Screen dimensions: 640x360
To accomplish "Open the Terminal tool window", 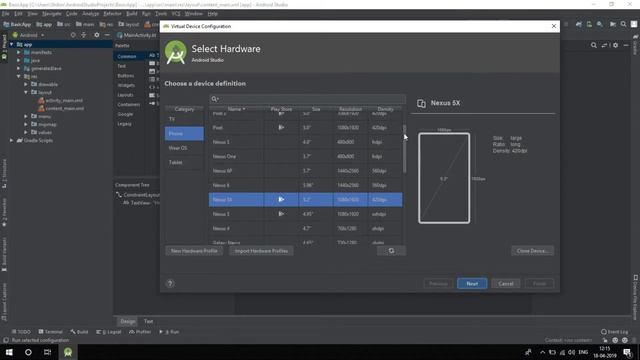I will [x=50, y=332].
